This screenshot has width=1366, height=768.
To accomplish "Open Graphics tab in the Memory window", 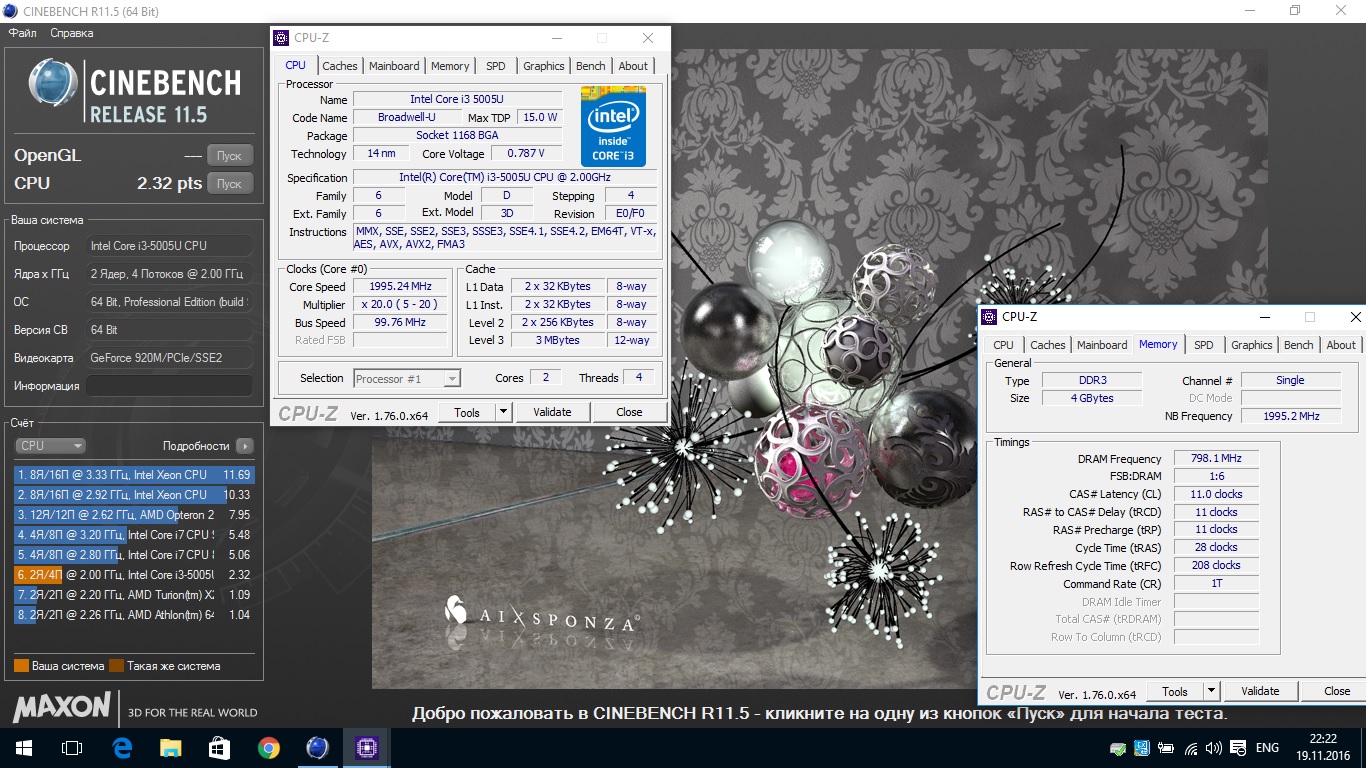I will (1252, 345).
